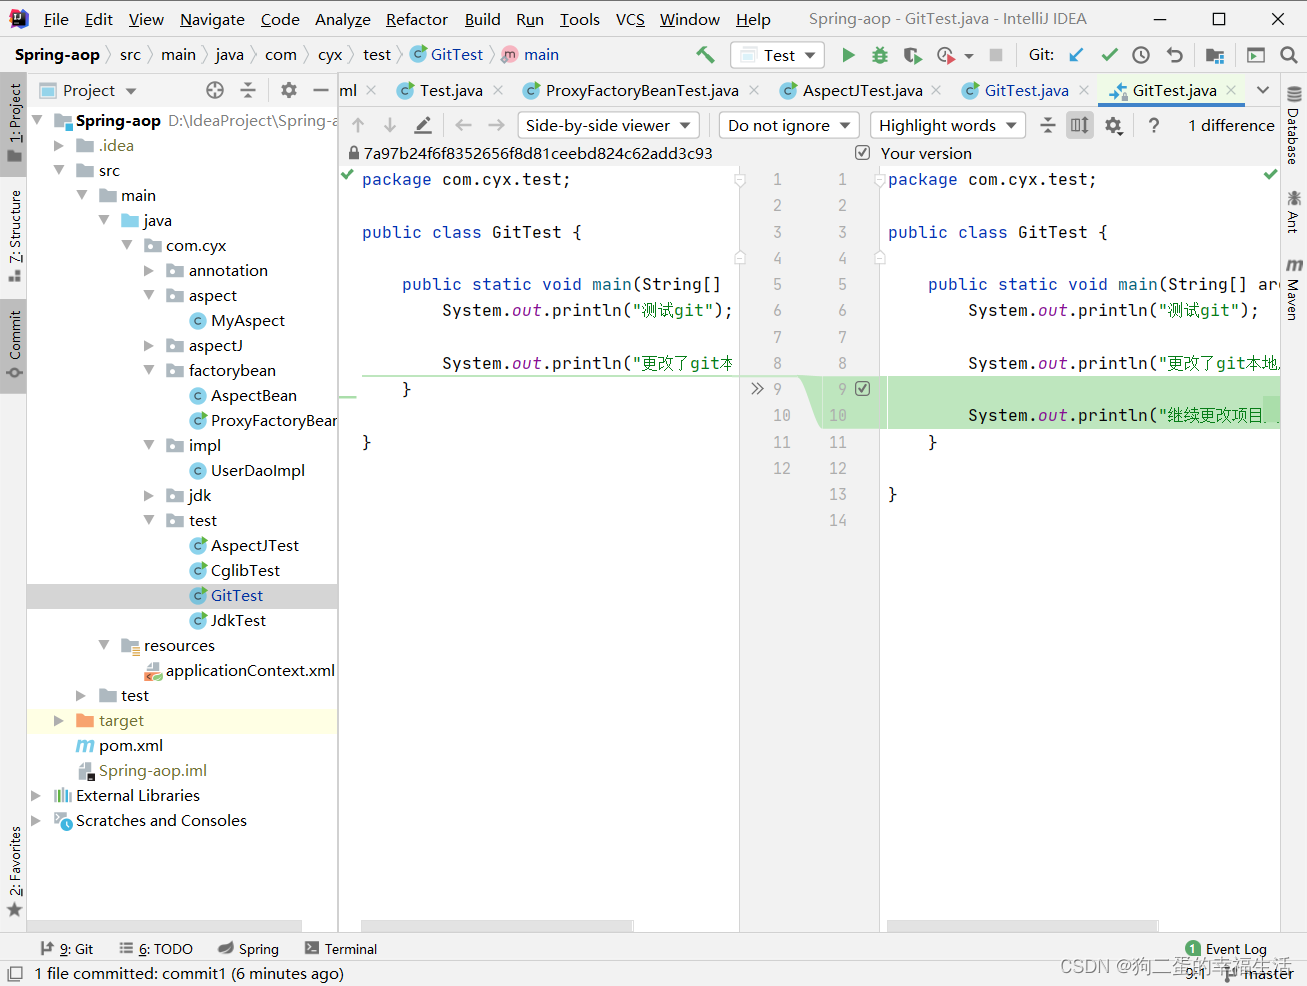Image resolution: width=1307 pixels, height=986 pixels.
Task: Run Test with coverage icon
Action: (x=912, y=55)
